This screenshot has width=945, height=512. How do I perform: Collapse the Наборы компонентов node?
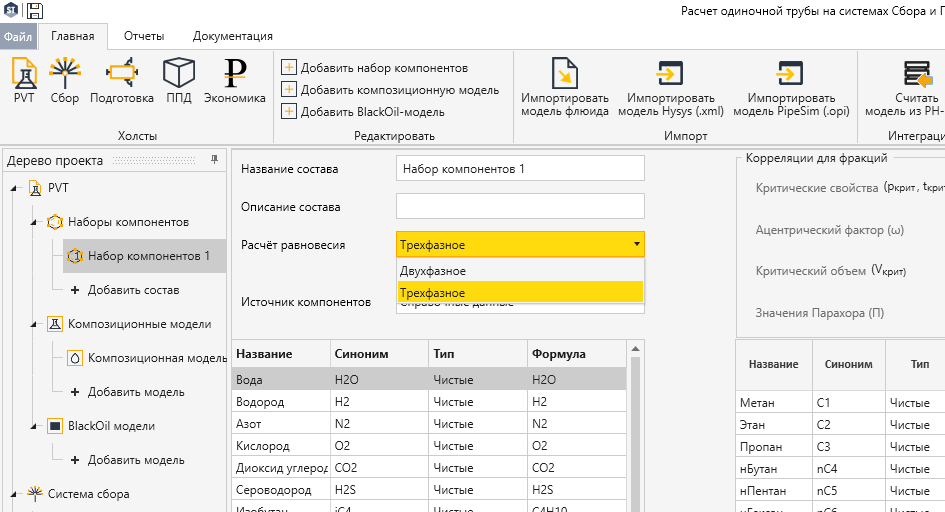(34, 223)
